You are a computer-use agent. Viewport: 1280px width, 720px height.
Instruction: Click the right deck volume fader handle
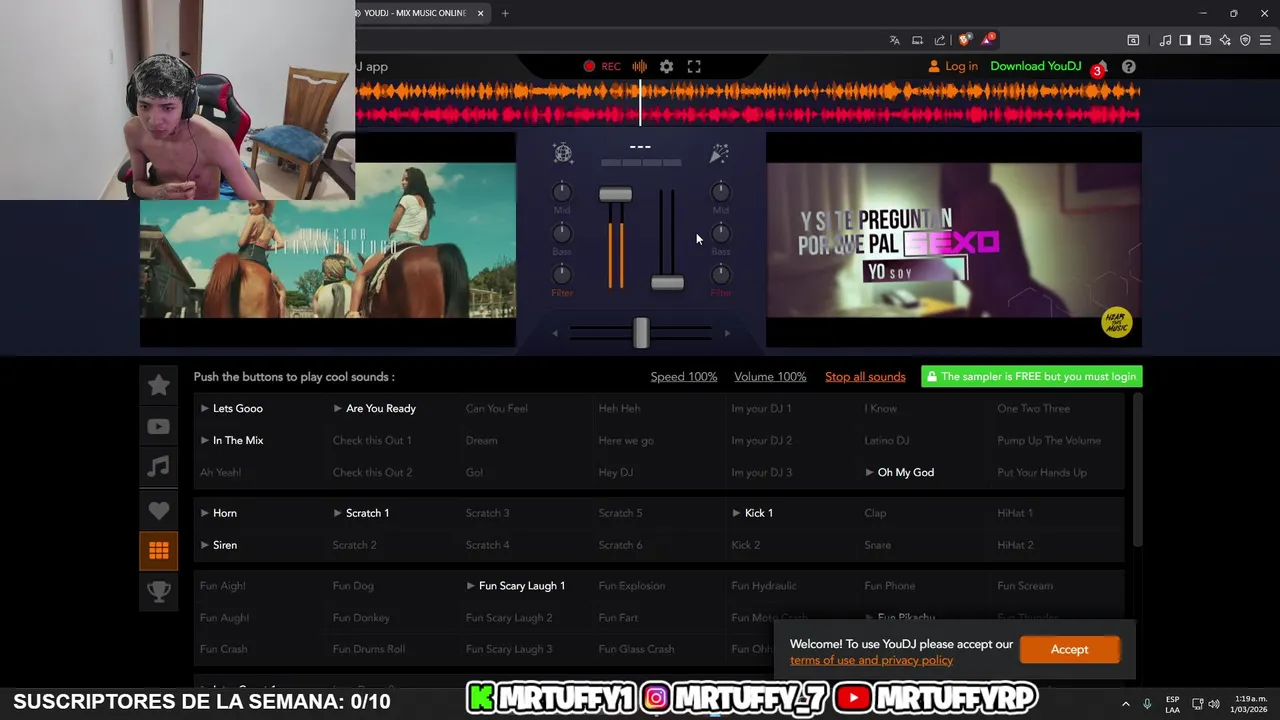coord(667,283)
